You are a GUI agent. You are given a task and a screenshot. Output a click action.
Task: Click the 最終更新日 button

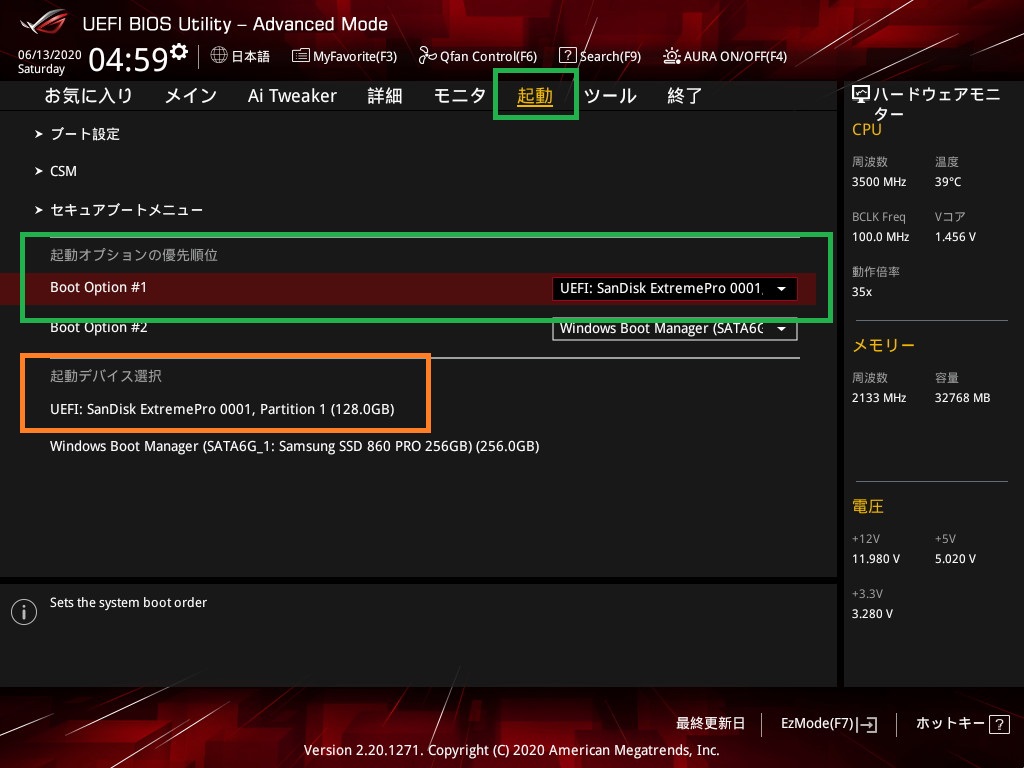[x=711, y=724]
